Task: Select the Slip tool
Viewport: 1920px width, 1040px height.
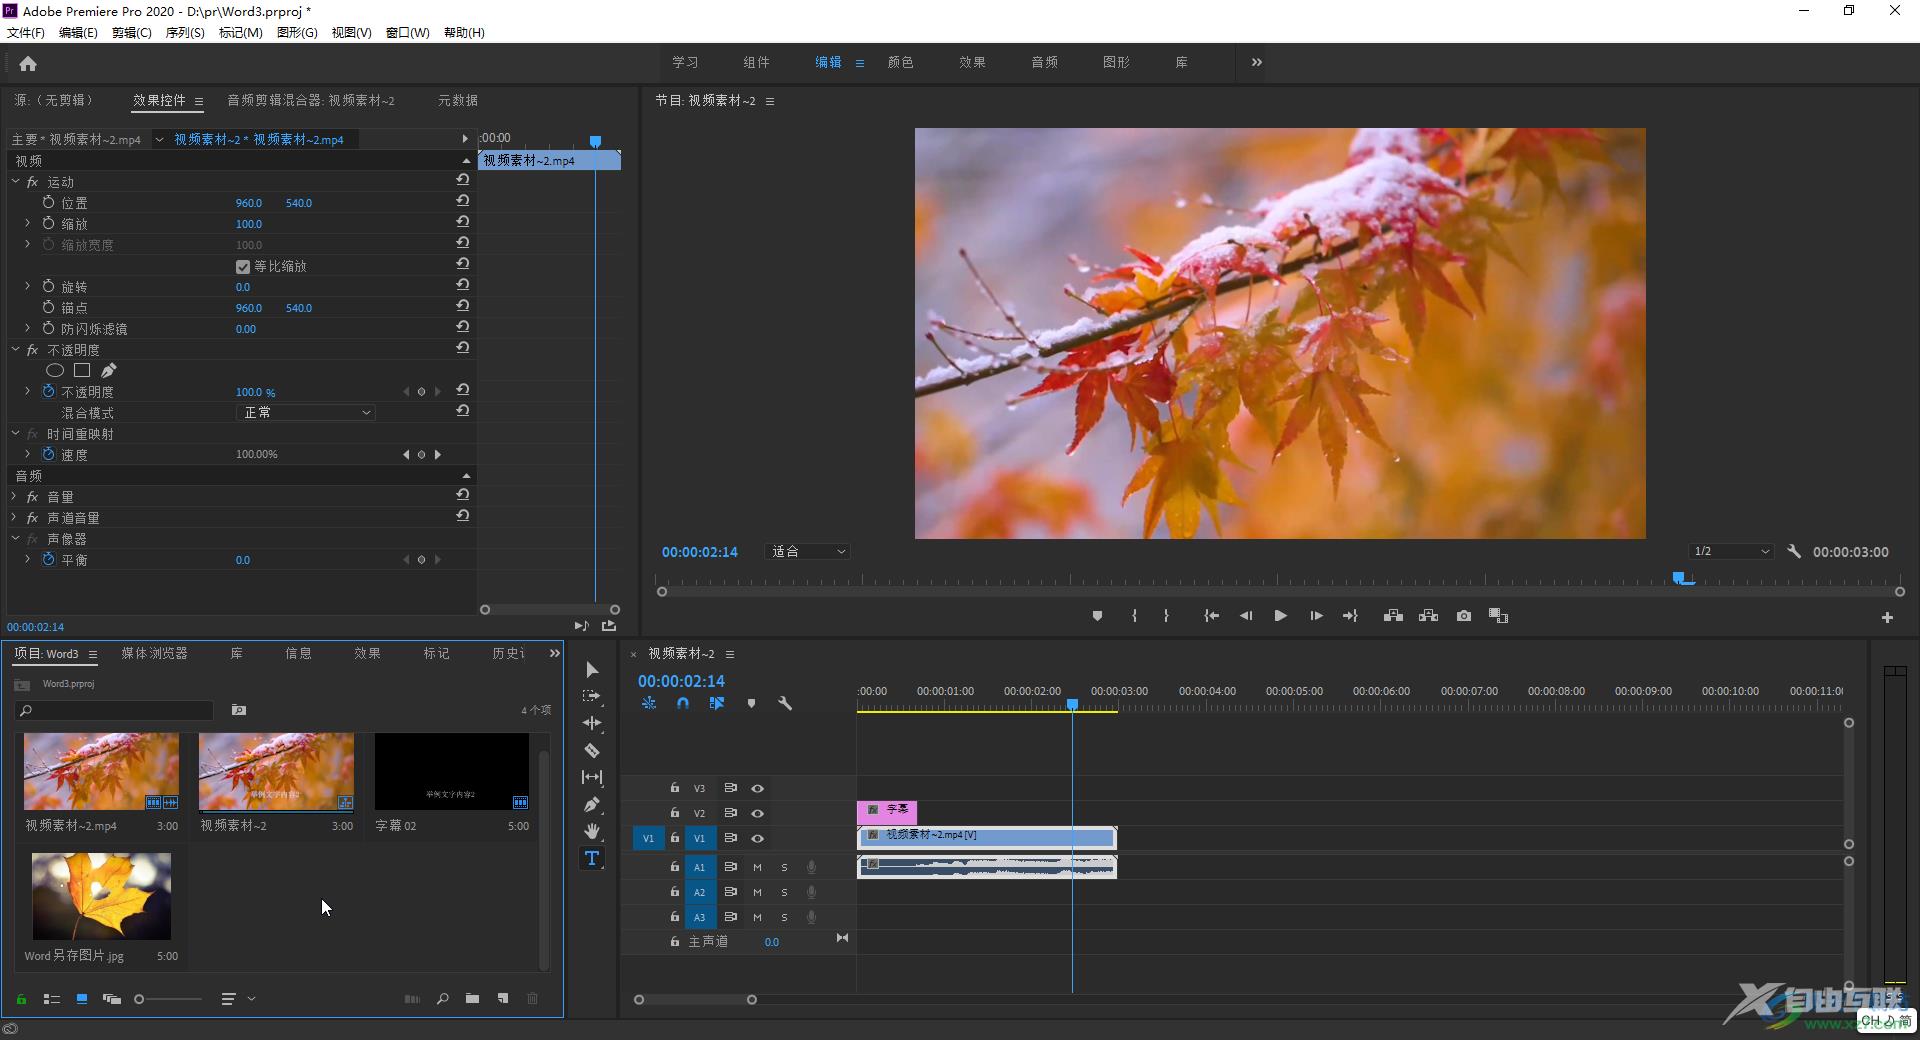Action: 592,777
